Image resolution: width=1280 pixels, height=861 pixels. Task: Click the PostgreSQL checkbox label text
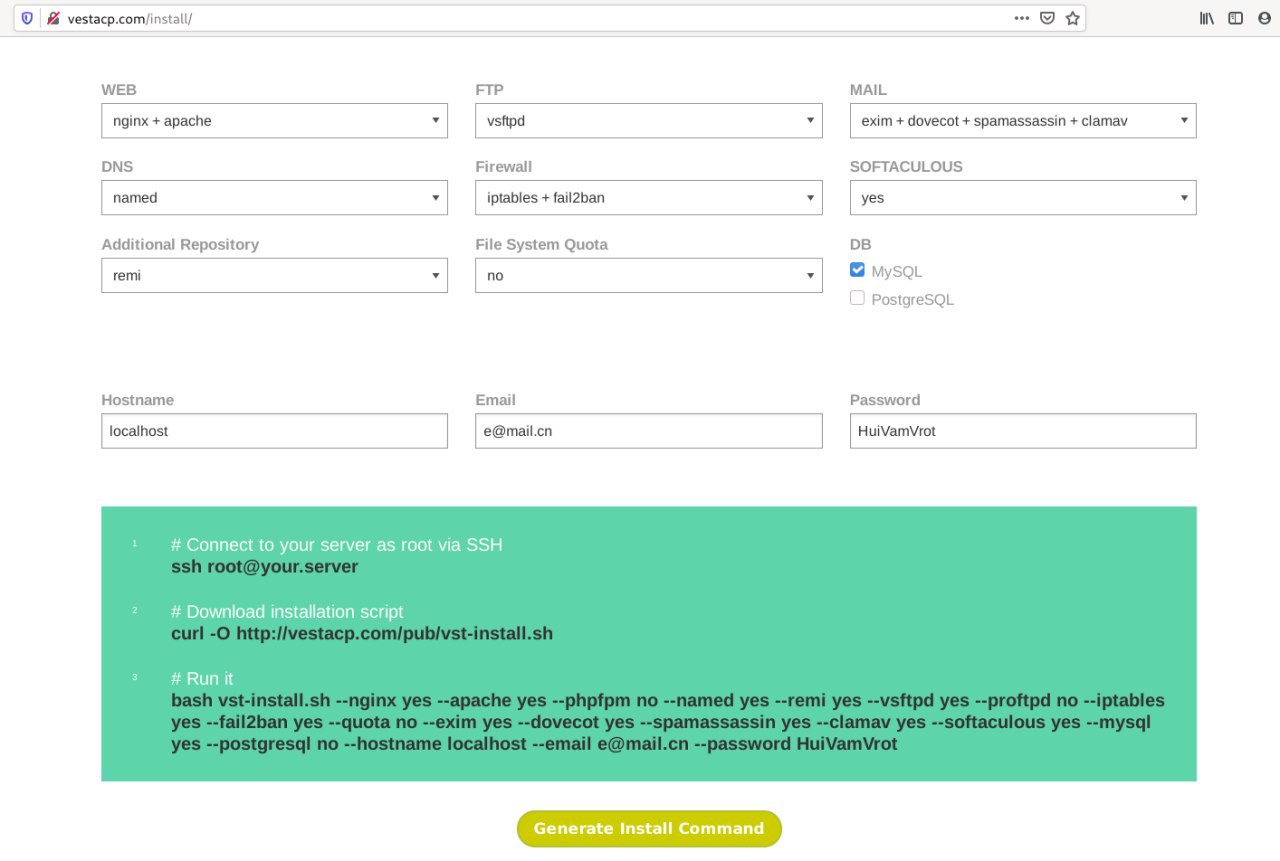913,299
